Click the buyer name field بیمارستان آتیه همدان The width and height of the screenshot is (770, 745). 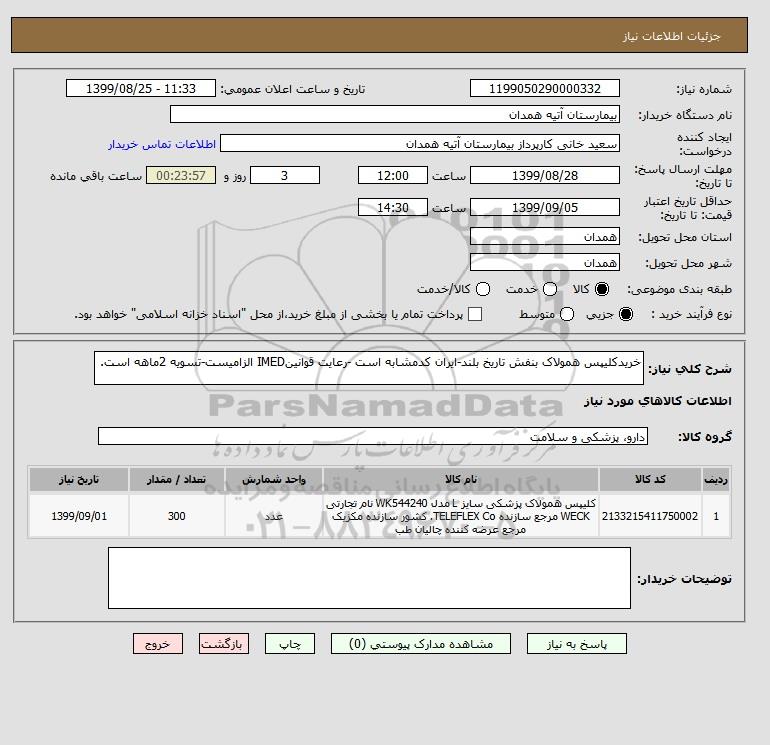click(x=395, y=114)
